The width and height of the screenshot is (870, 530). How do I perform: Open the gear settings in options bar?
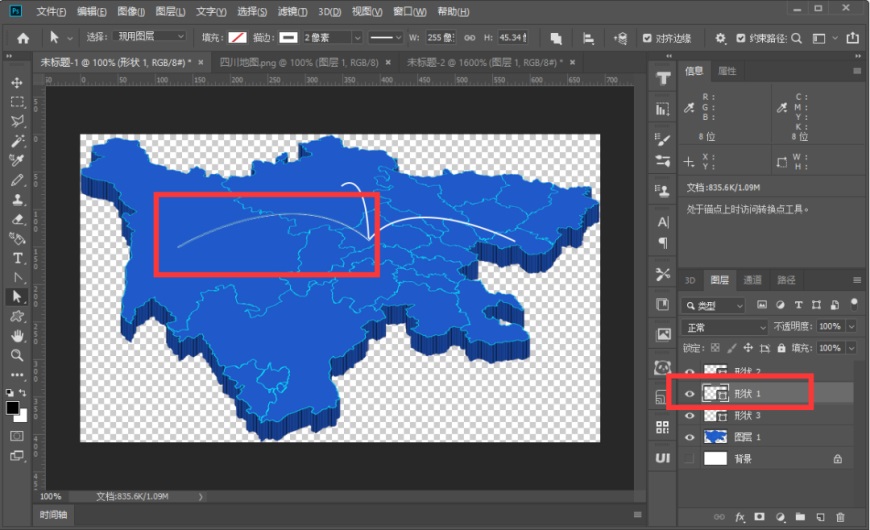point(720,38)
